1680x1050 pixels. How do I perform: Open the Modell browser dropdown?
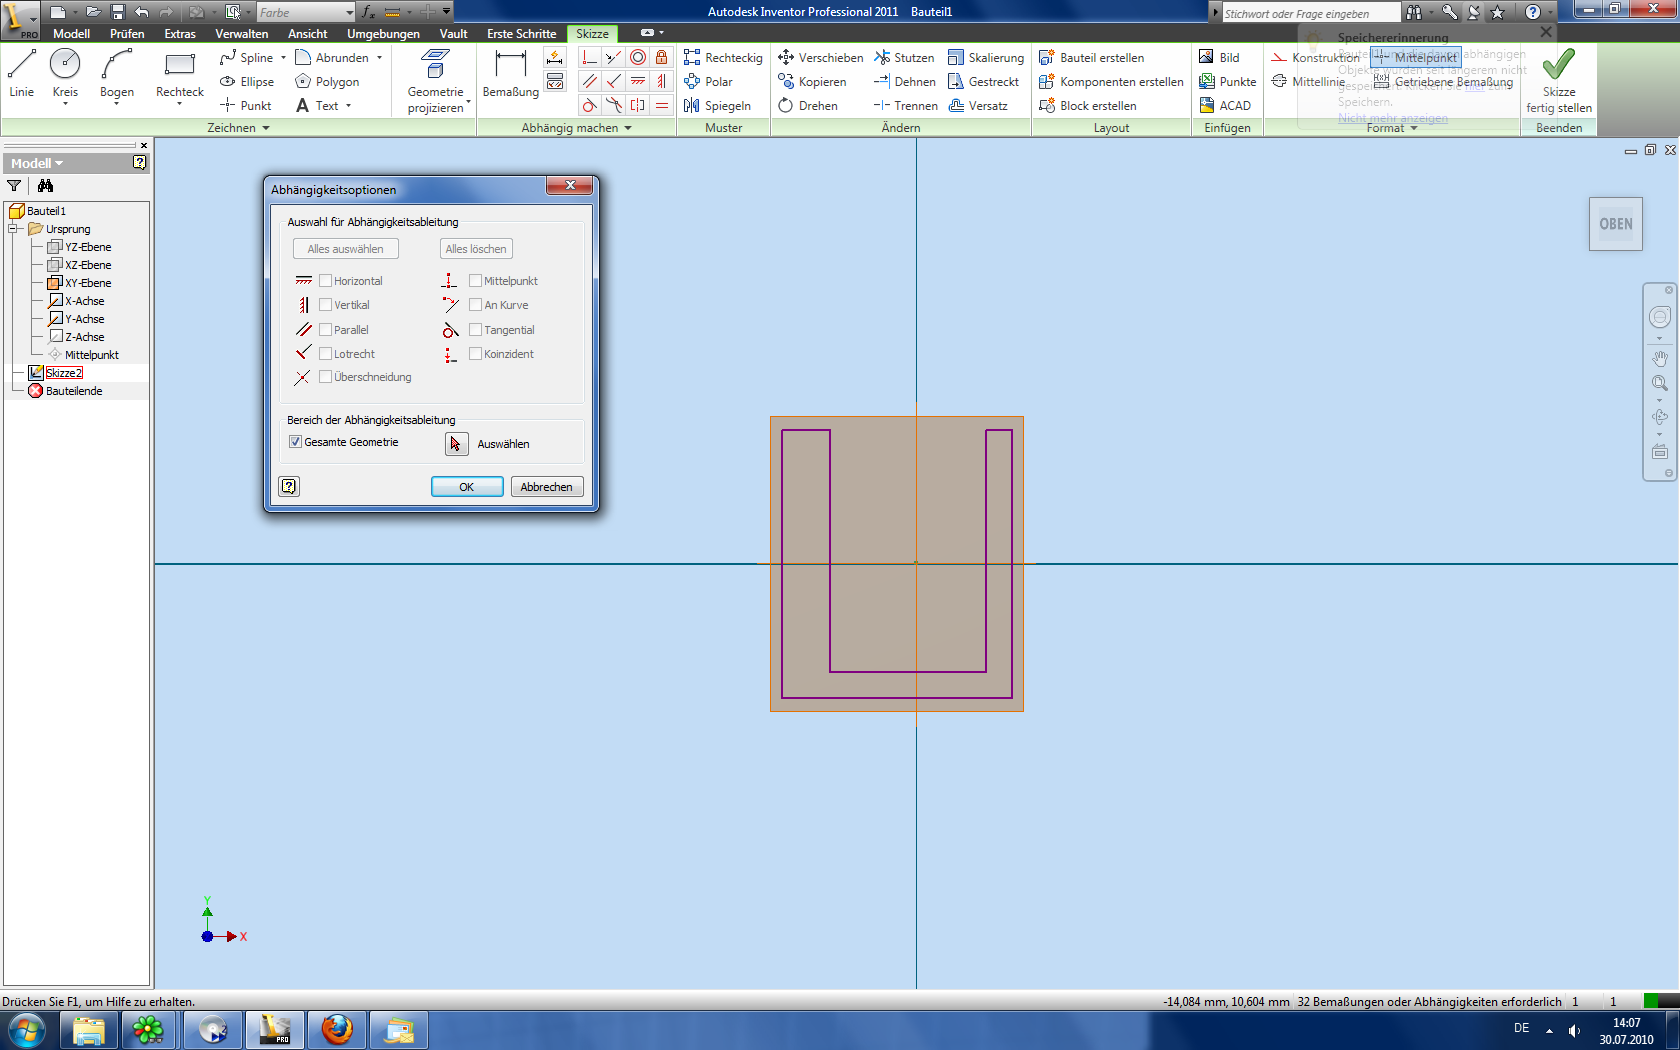[x=37, y=163]
